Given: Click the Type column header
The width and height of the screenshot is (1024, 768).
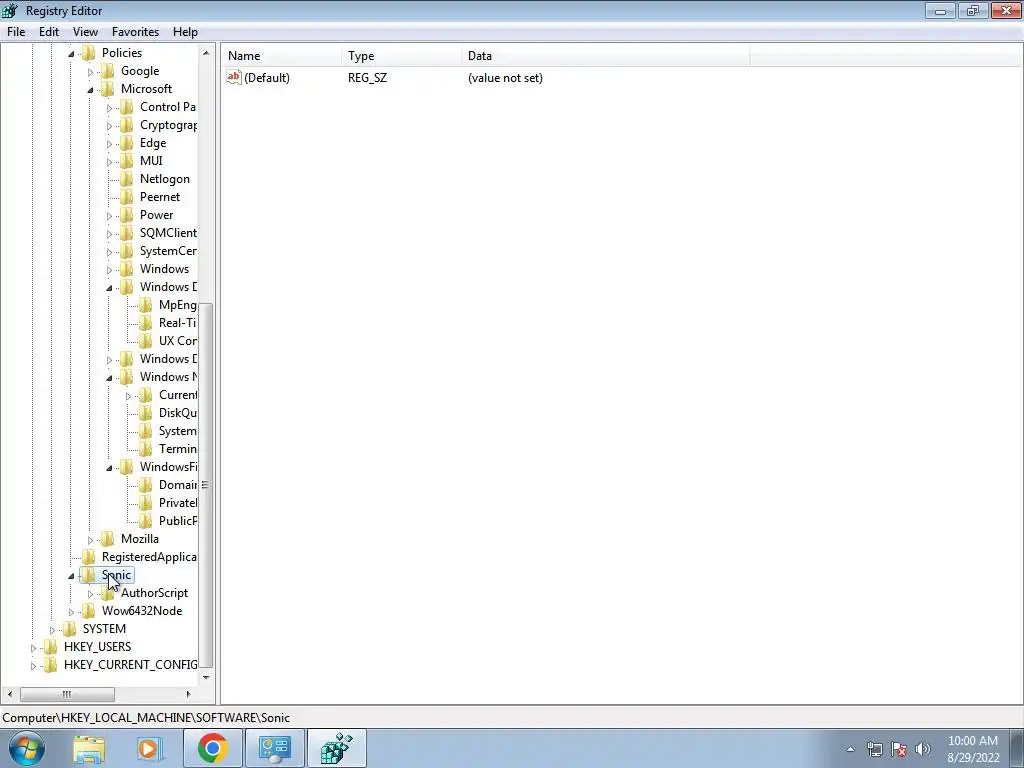Looking at the screenshot, I should 401,56.
